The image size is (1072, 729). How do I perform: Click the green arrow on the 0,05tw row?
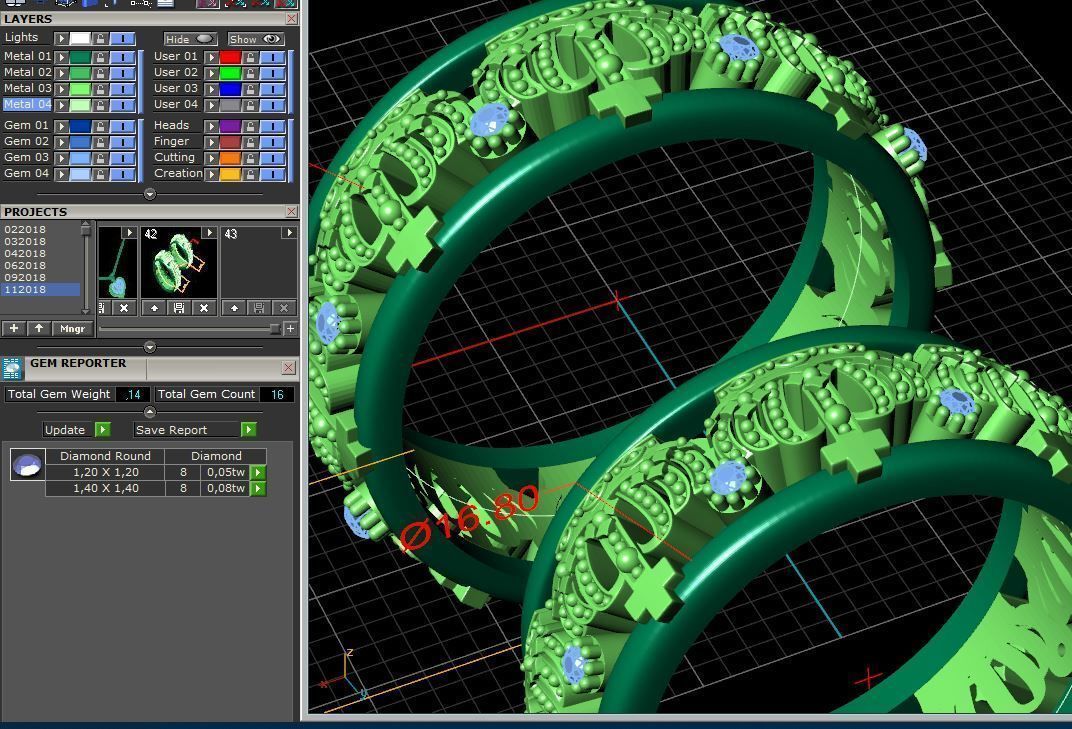point(258,473)
